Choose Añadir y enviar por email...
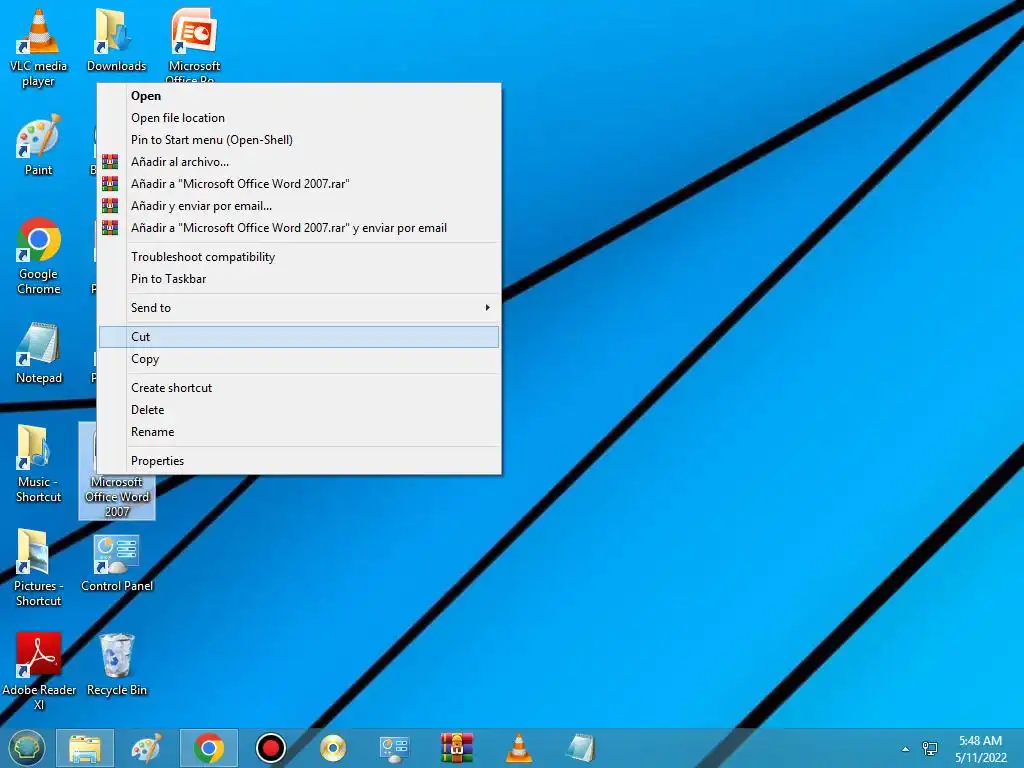This screenshot has width=1024, height=768. pyautogui.click(x=300, y=206)
